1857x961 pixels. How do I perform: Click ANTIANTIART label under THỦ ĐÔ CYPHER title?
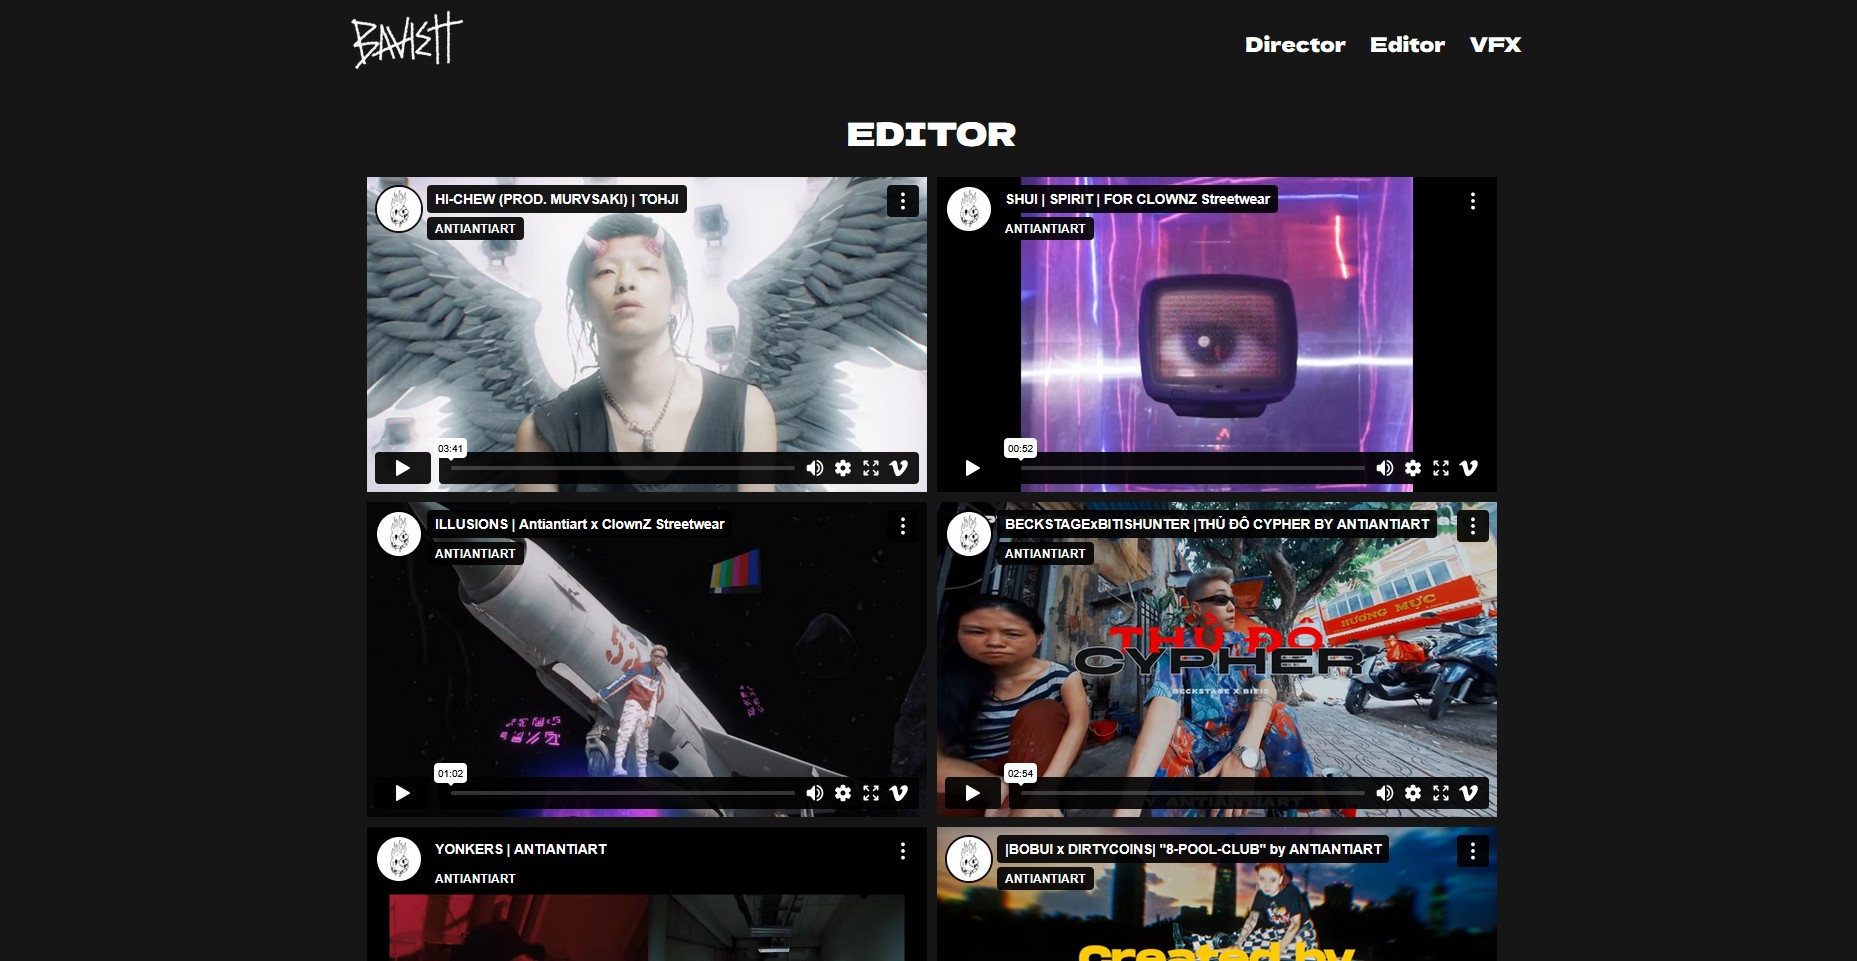[1045, 554]
